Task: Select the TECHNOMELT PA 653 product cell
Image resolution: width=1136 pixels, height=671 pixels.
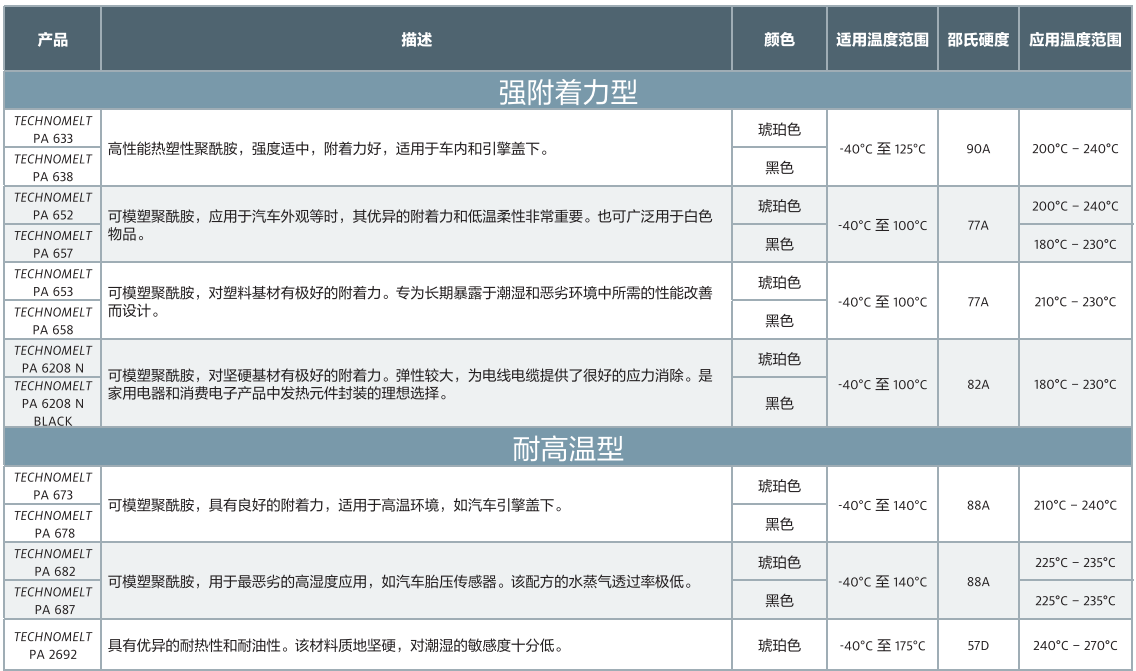Action: 52,283
